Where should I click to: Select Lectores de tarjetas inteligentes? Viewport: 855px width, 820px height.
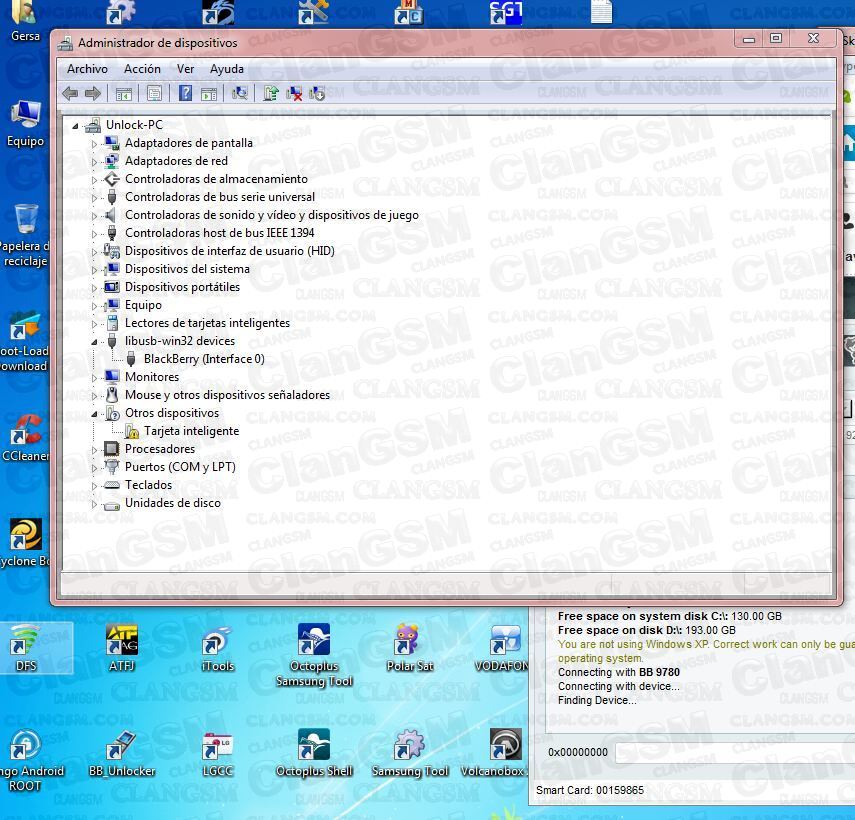click(207, 323)
